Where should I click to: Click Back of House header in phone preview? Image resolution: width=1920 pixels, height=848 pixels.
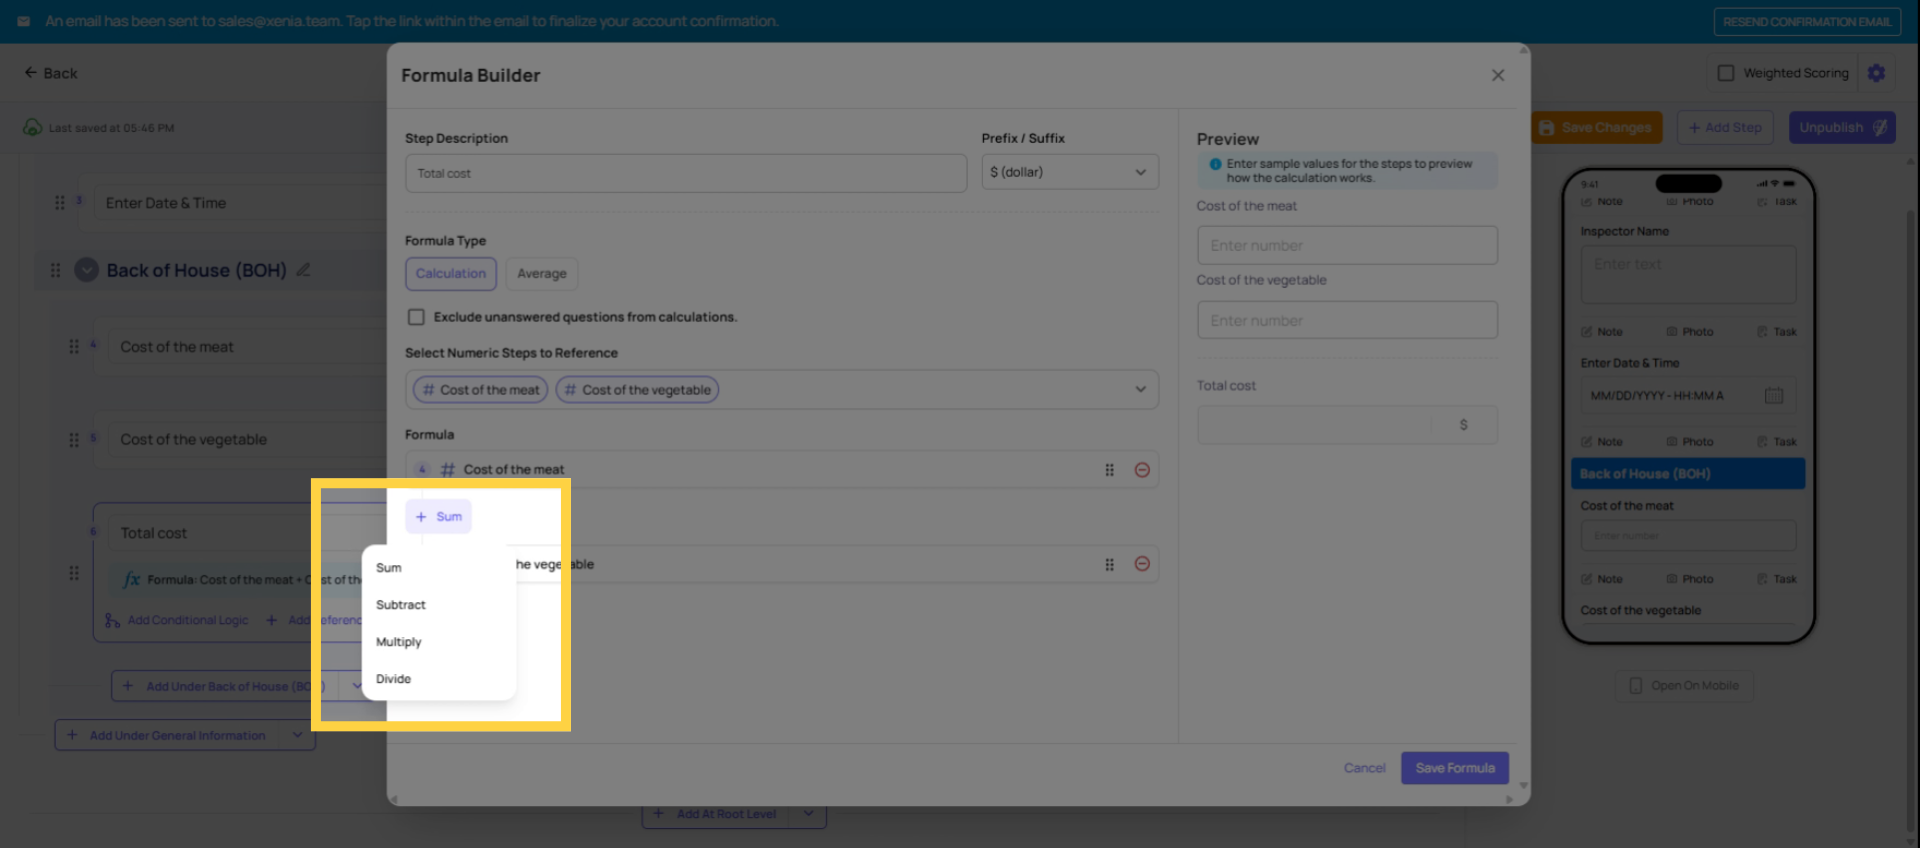click(x=1688, y=474)
